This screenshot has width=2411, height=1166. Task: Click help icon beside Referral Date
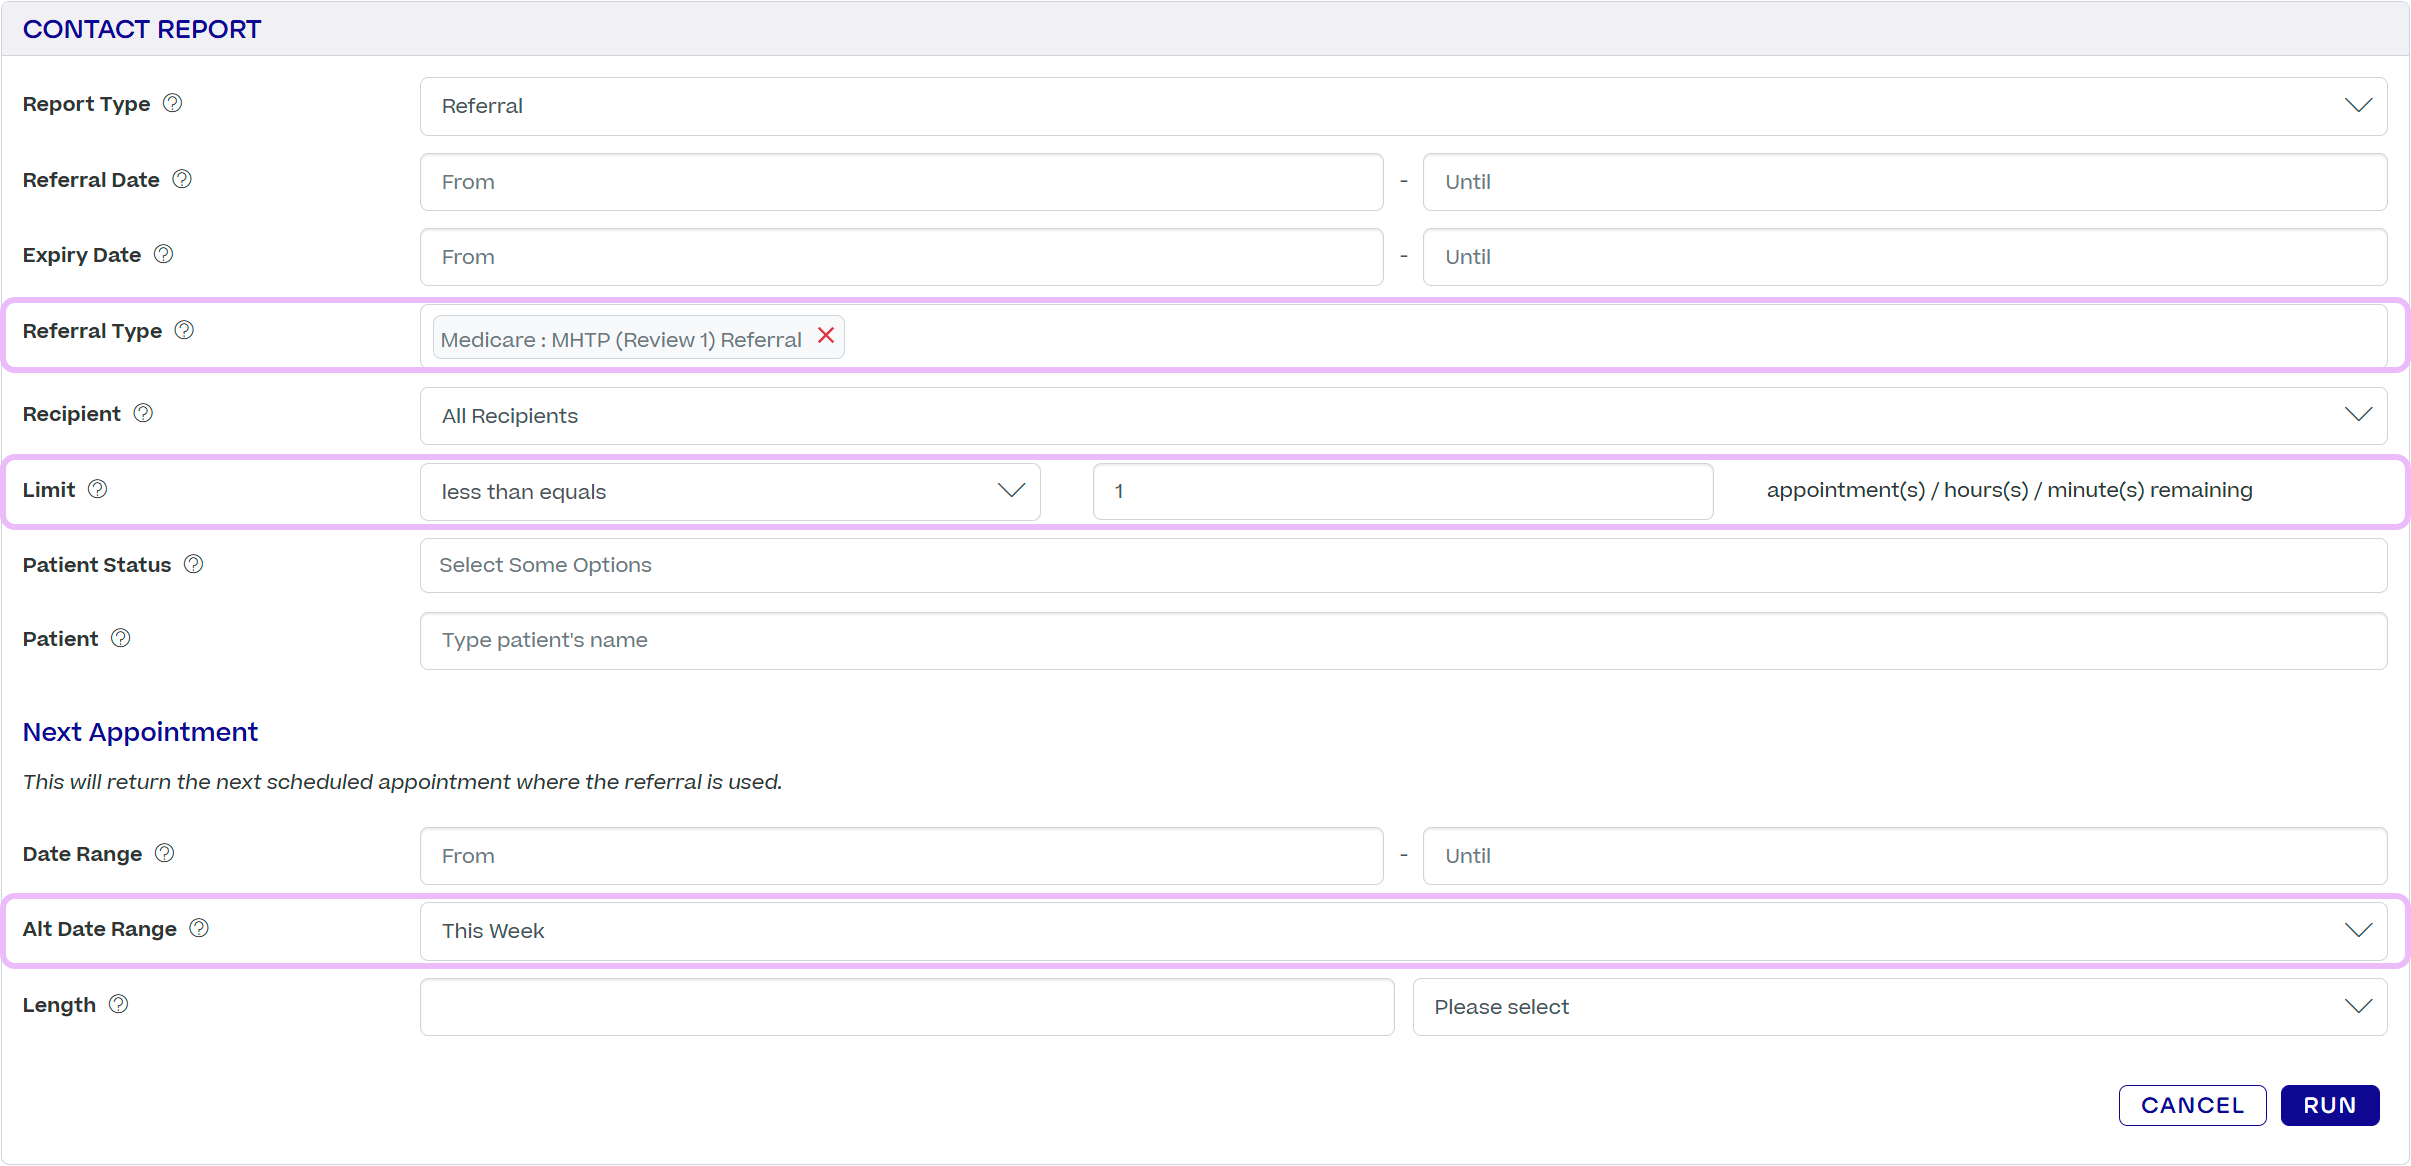[x=182, y=179]
